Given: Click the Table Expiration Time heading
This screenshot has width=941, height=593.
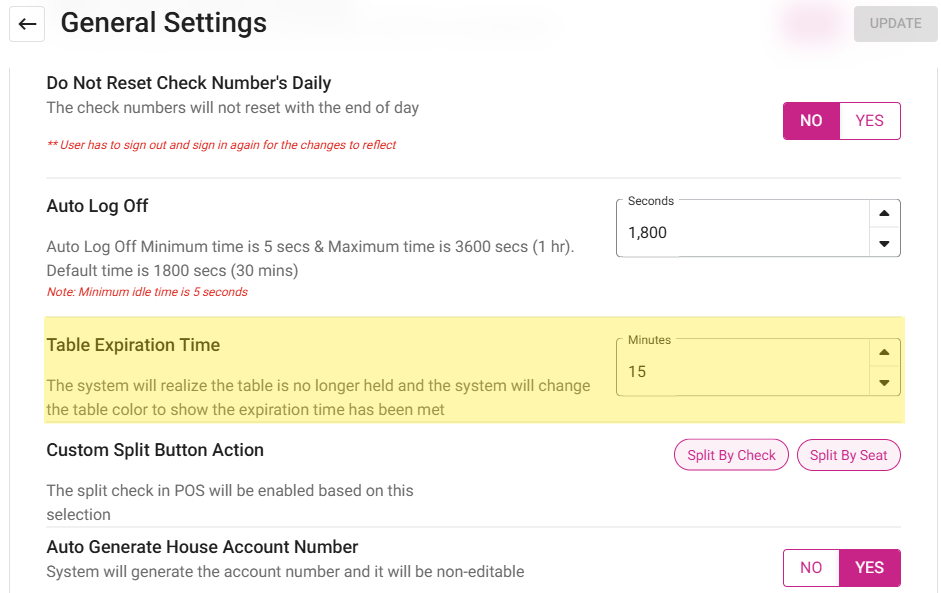Looking at the screenshot, I should tap(133, 345).
